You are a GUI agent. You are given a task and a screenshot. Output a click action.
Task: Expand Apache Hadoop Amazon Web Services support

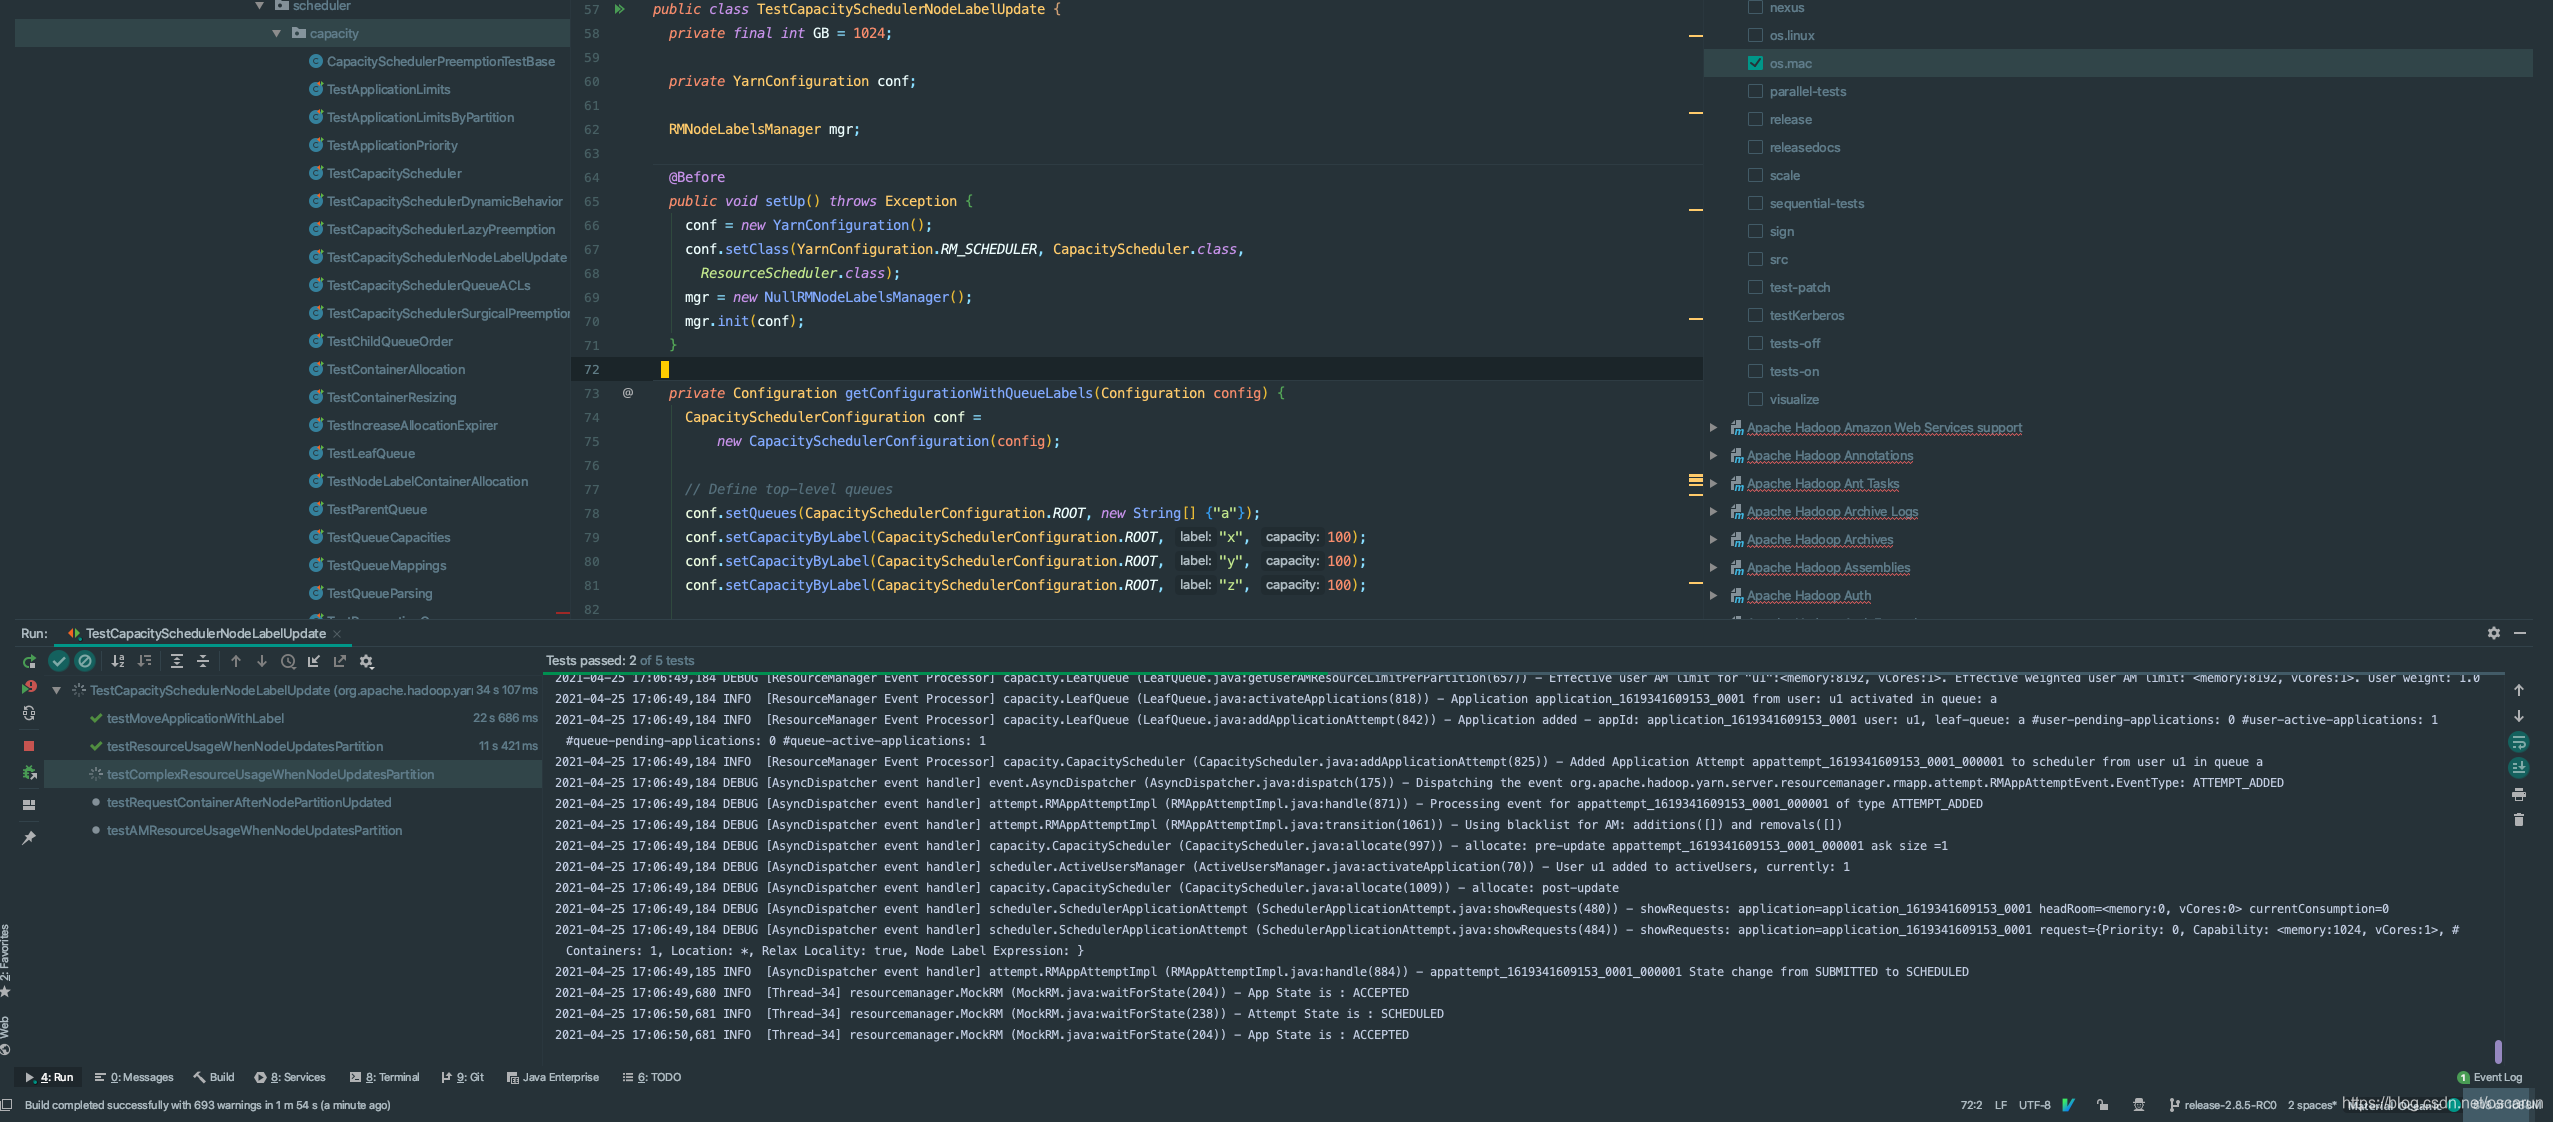click(x=1713, y=427)
